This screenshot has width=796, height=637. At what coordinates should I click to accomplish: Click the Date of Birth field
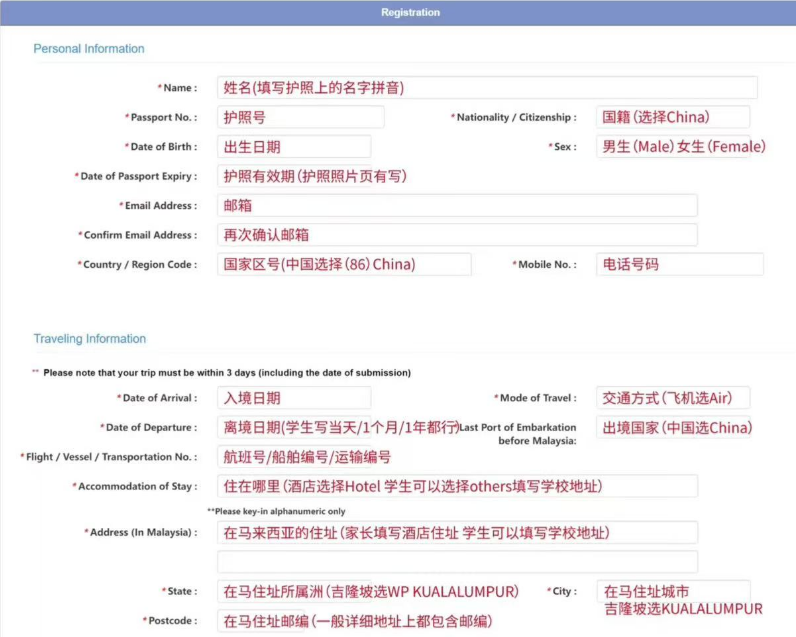point(294,147)
